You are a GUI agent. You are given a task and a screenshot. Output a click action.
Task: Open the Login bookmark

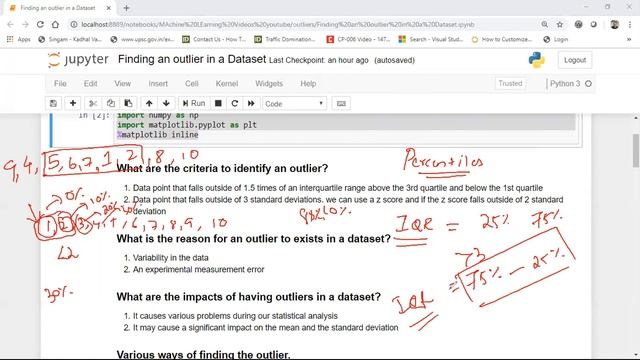[x=556, y=39]
